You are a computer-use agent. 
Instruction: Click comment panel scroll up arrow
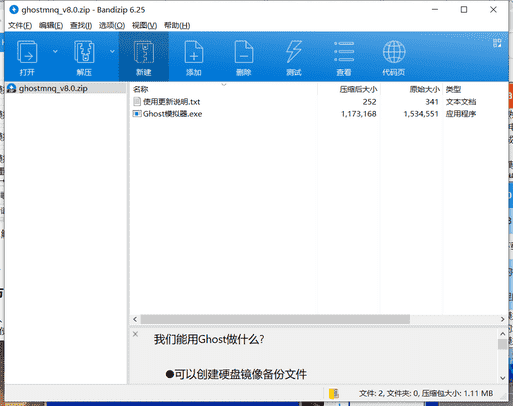coord(503,334)
